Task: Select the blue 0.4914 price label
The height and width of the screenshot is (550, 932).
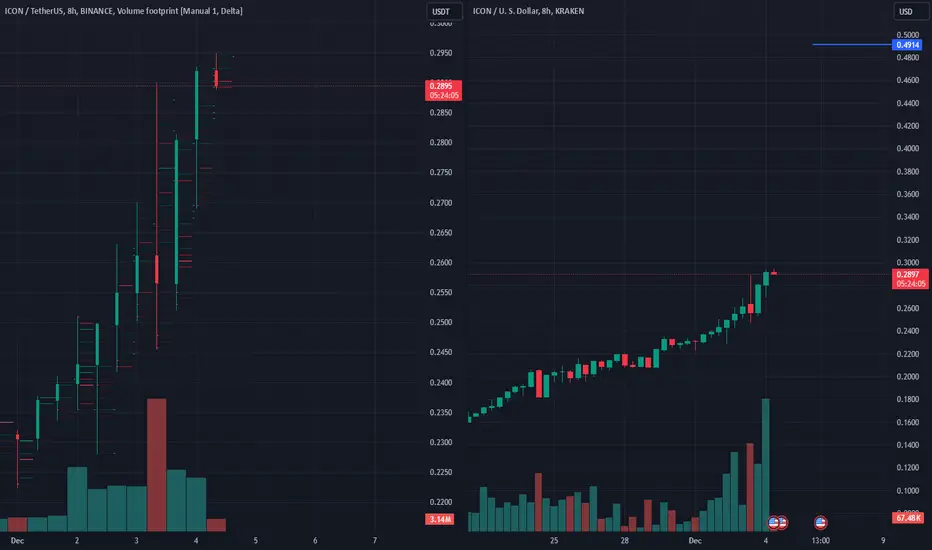Action: (x=908, y=45)
